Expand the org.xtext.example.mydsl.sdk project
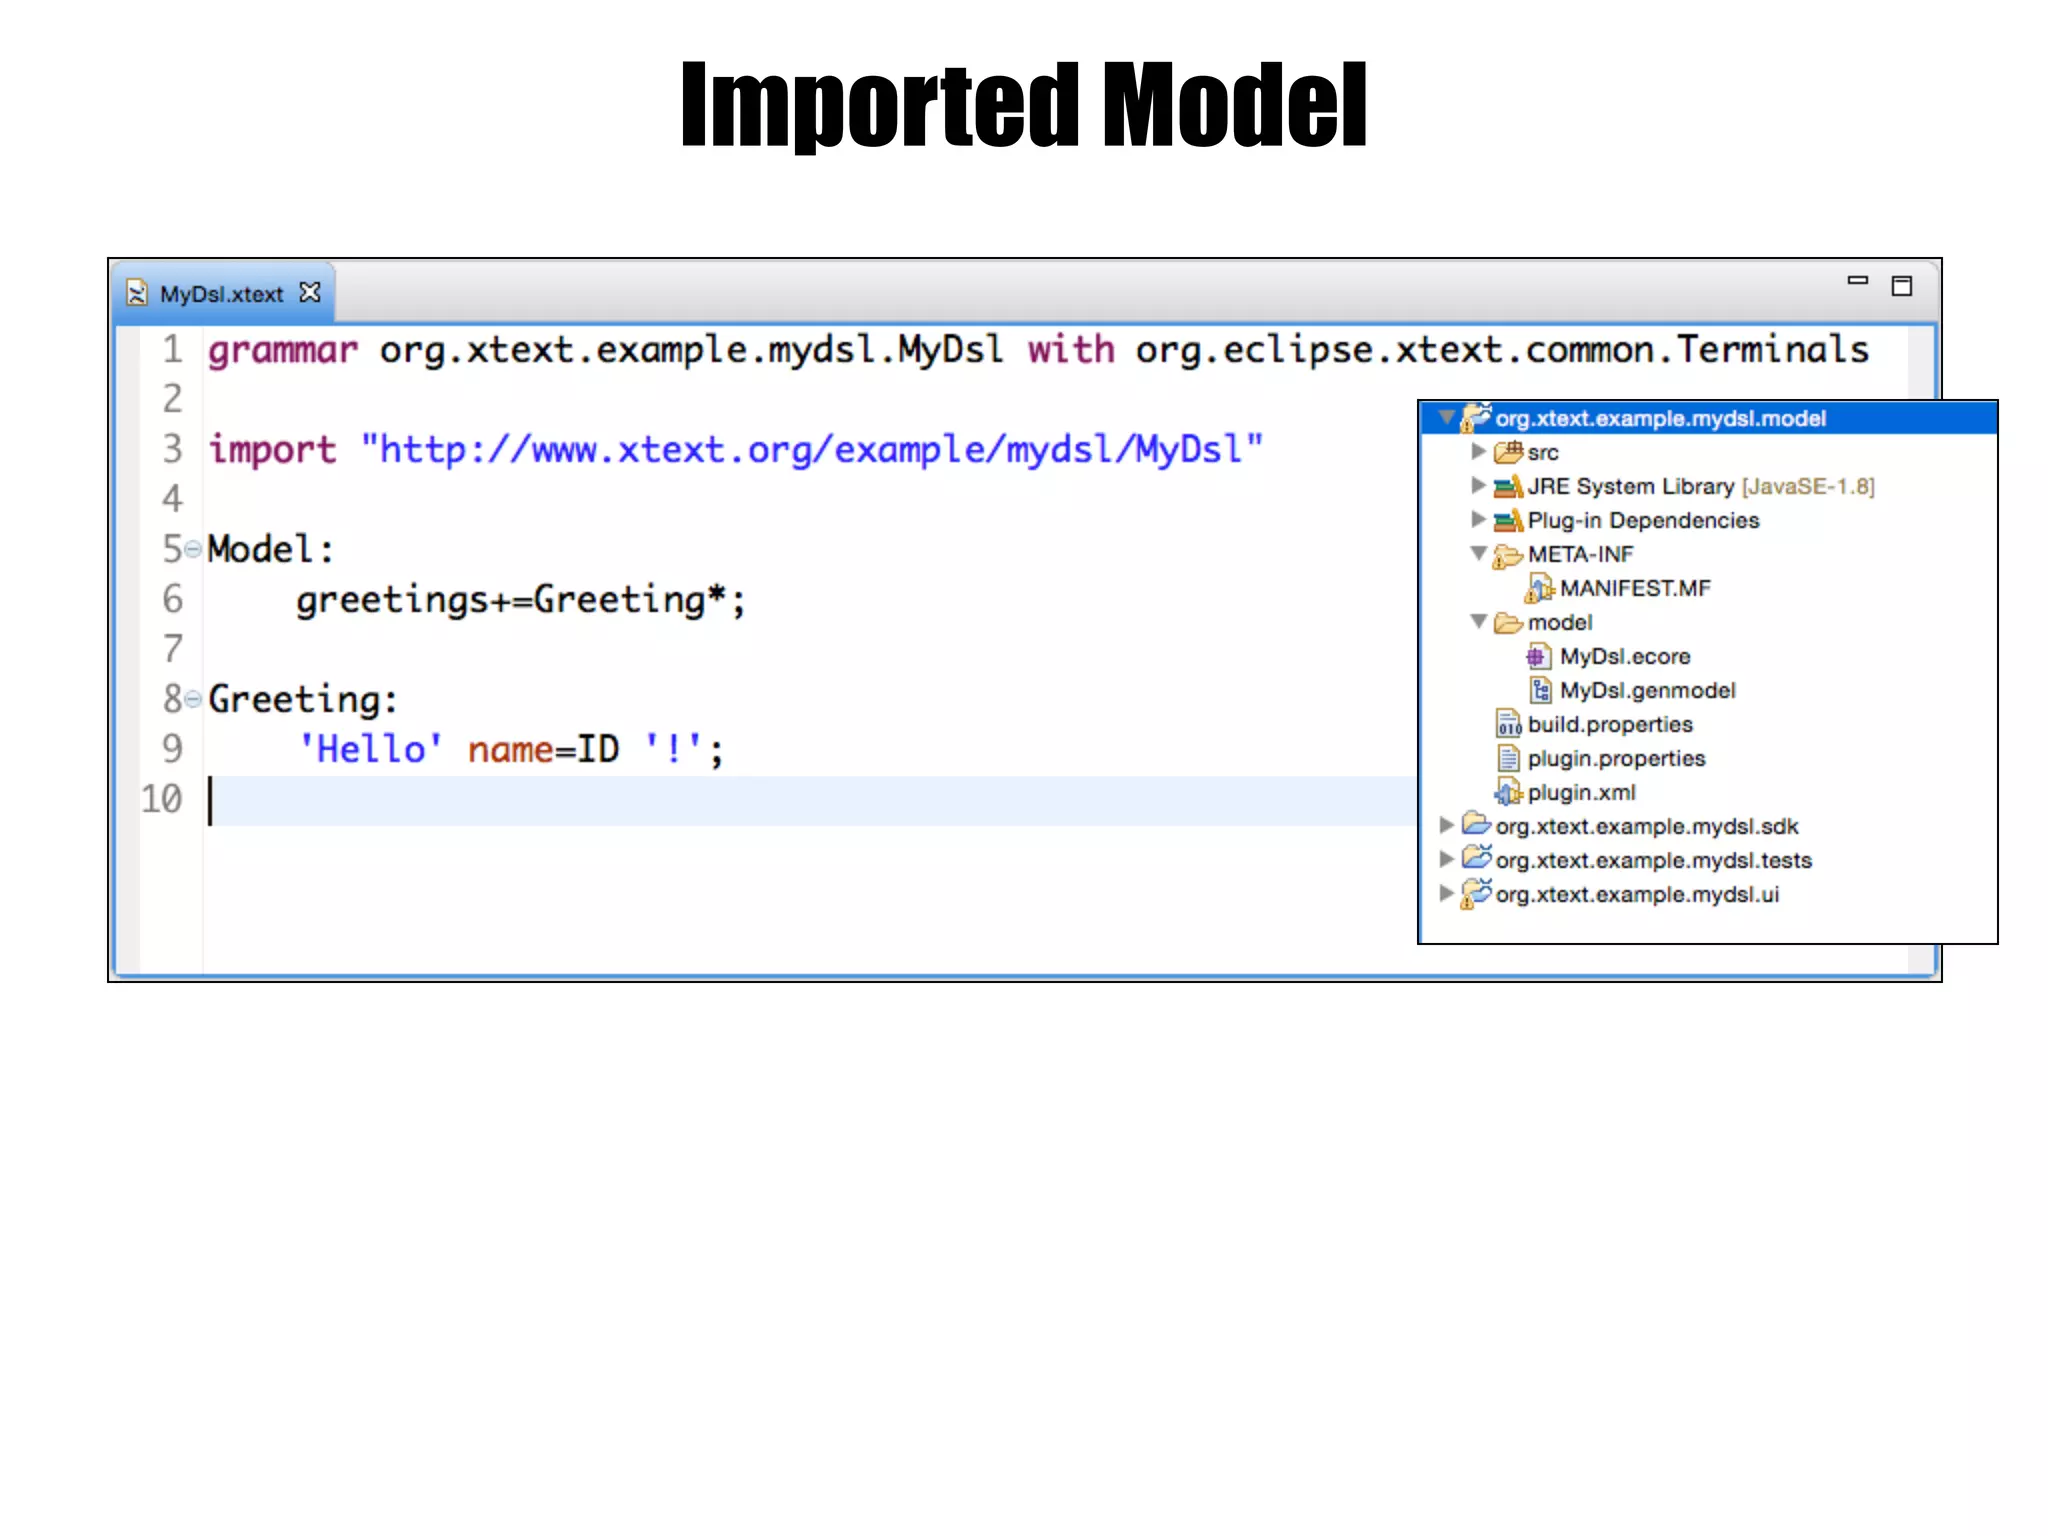The height and width of the screenshot is (1536, 2048). pyautogui.click(x=1446, y=825)
